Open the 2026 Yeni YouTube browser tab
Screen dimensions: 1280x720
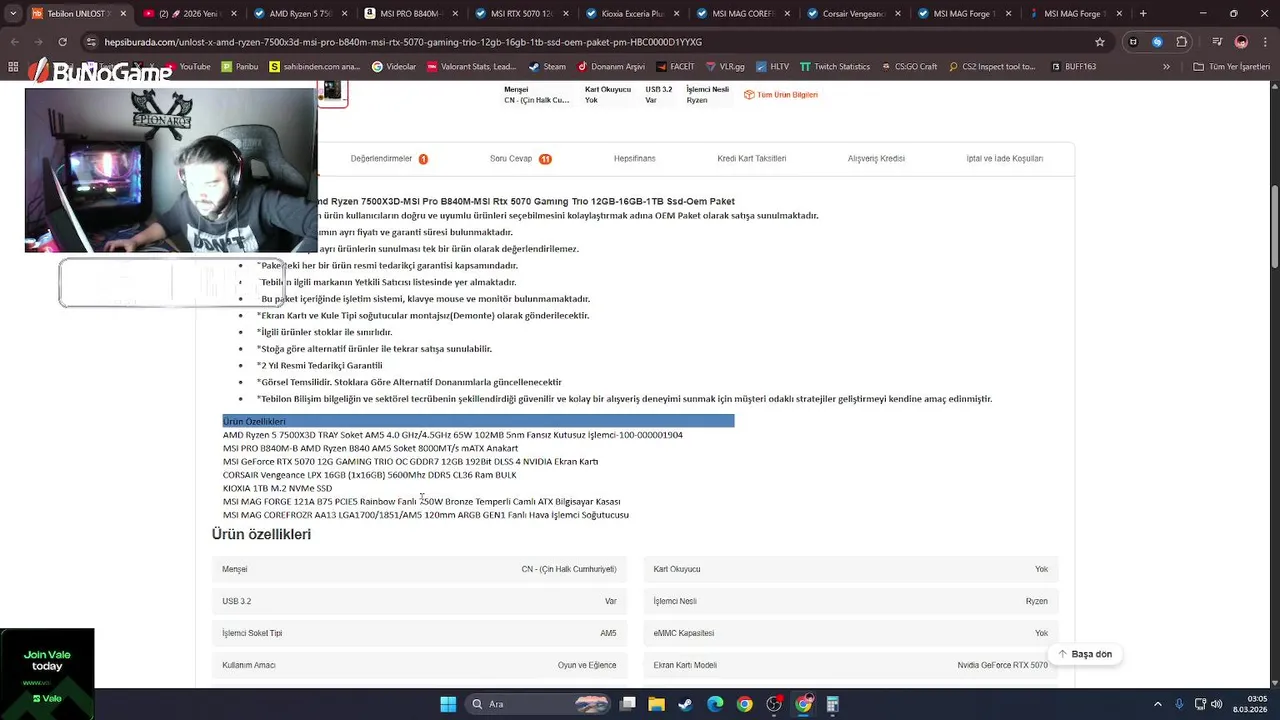tap(188, 14)
